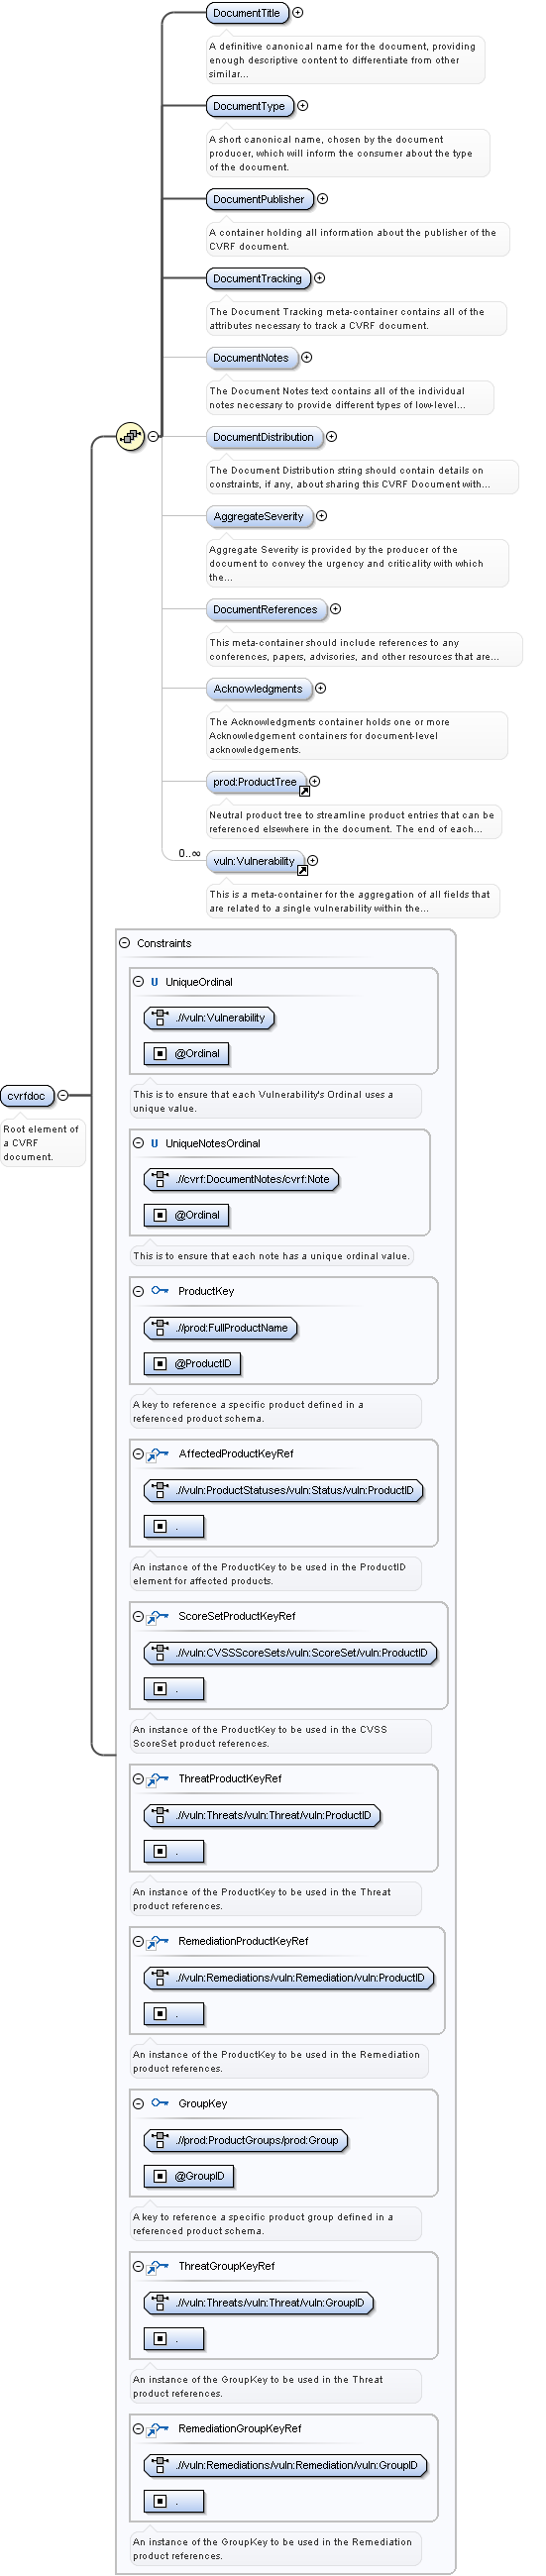Click the AffectedProductKeyRef keyref icon
The height and width of the screenshot is (2576, 546).
point(158,1453)
